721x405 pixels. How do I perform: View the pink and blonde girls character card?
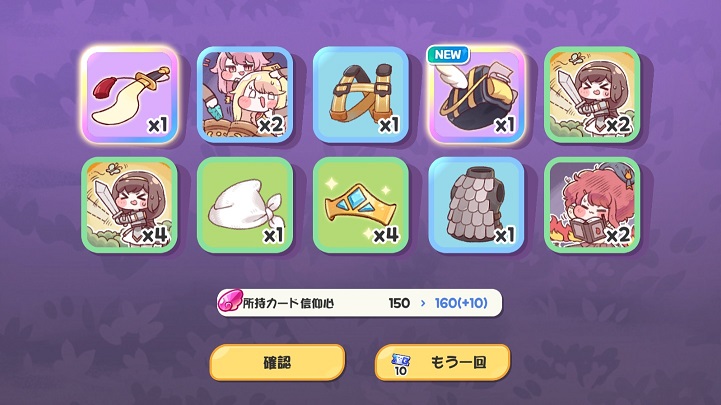(x=245, y=95)
